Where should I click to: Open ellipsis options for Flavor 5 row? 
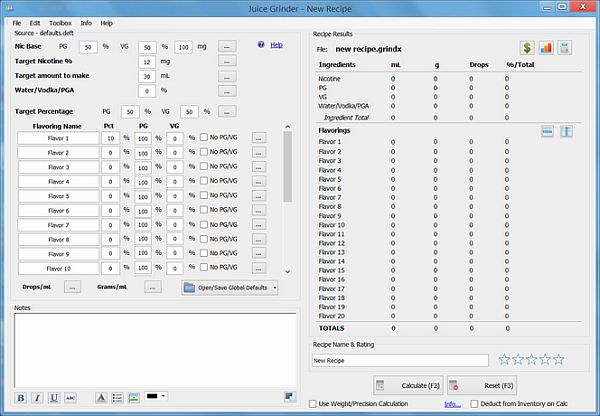(x=259, y=196)
